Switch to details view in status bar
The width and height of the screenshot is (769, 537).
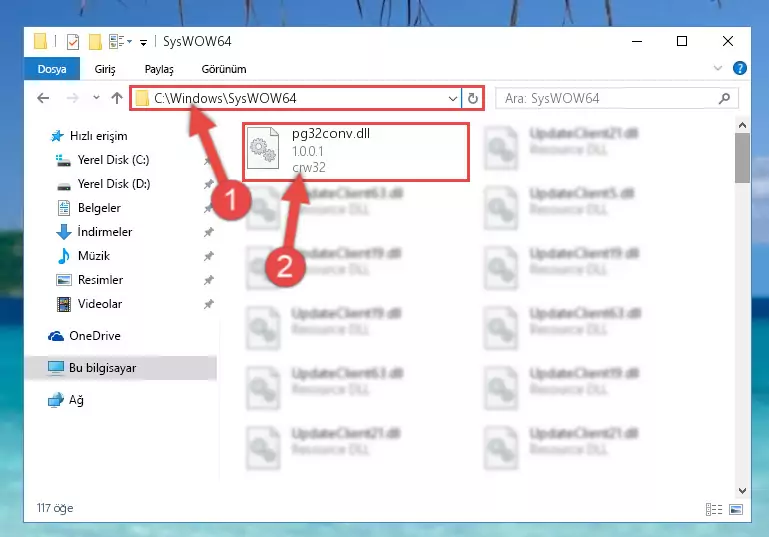[714, 509]
